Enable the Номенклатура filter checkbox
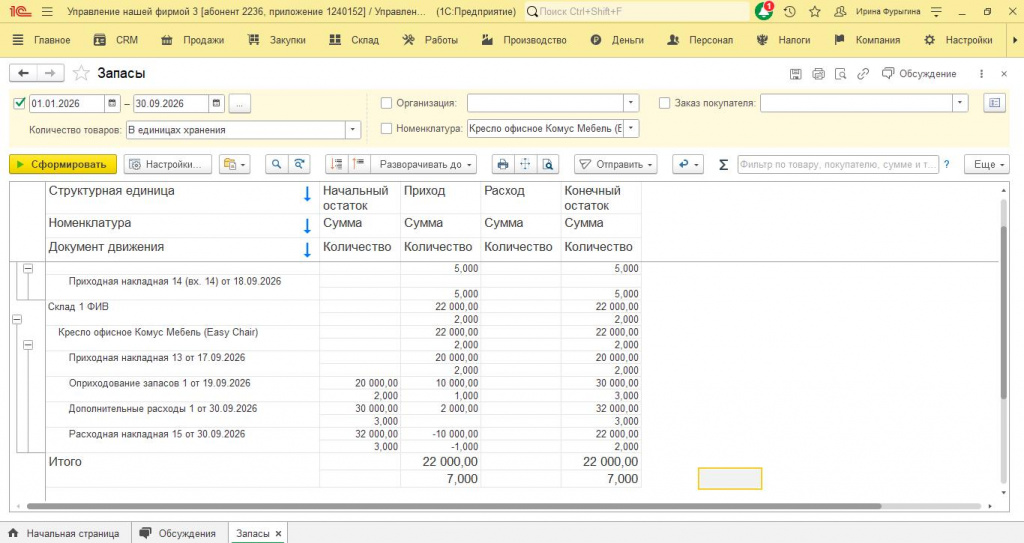 click(x=386, y=129)
